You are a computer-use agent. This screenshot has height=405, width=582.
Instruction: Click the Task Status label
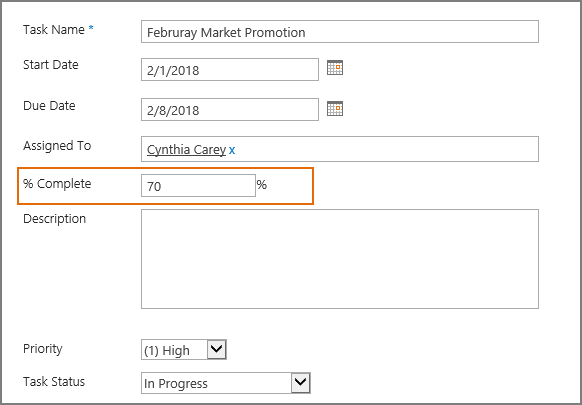coord(54,382)
